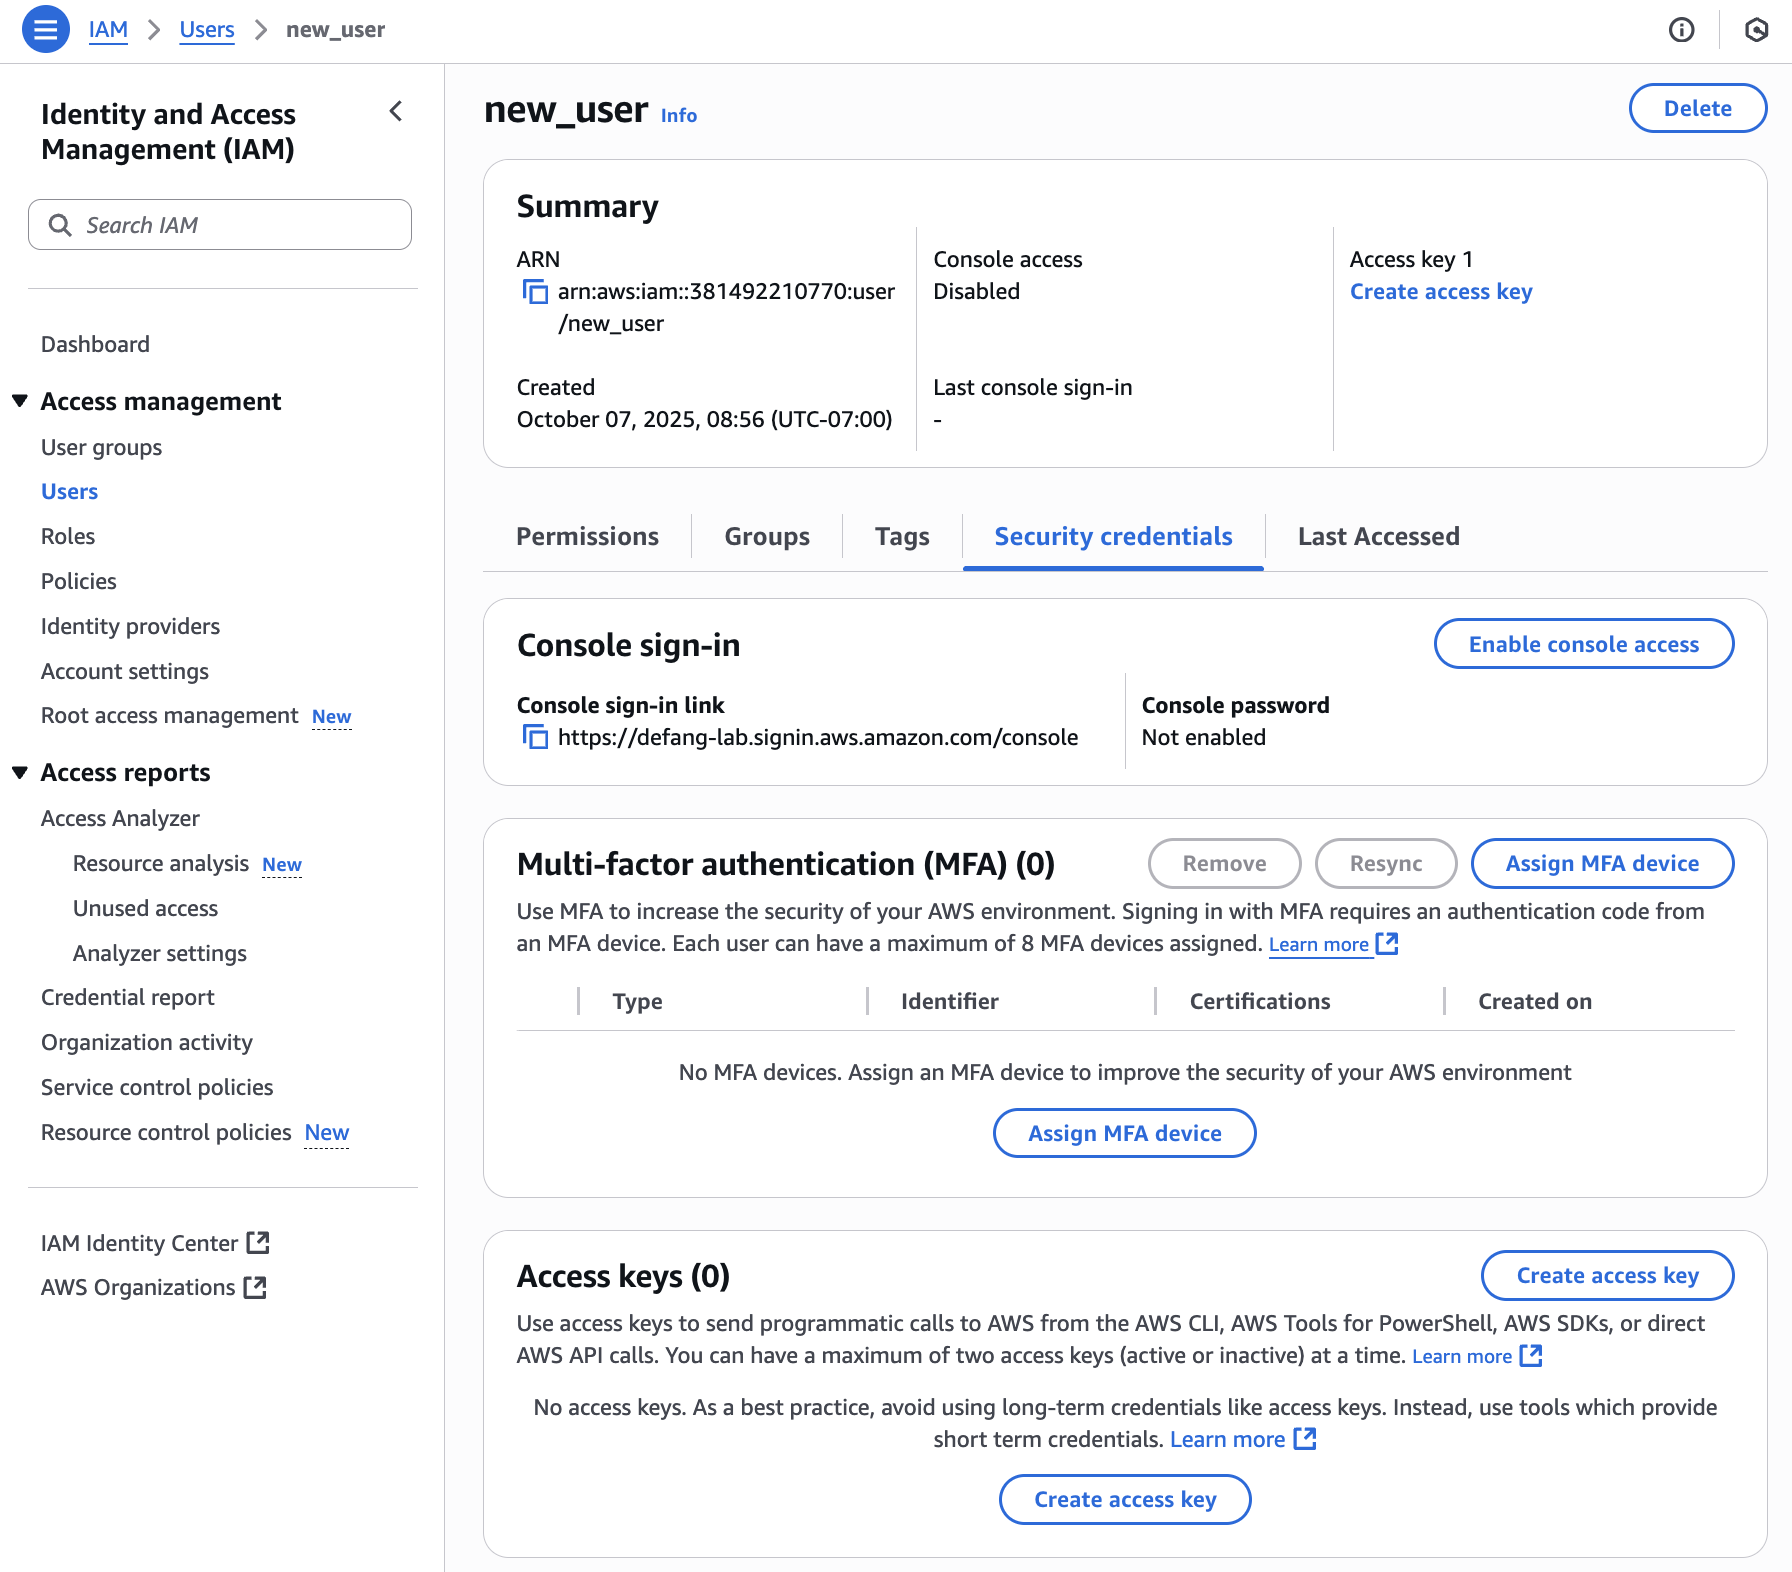
Task: Collapse the Access management section
Action: pyautogui.click(x=20, y=401)
